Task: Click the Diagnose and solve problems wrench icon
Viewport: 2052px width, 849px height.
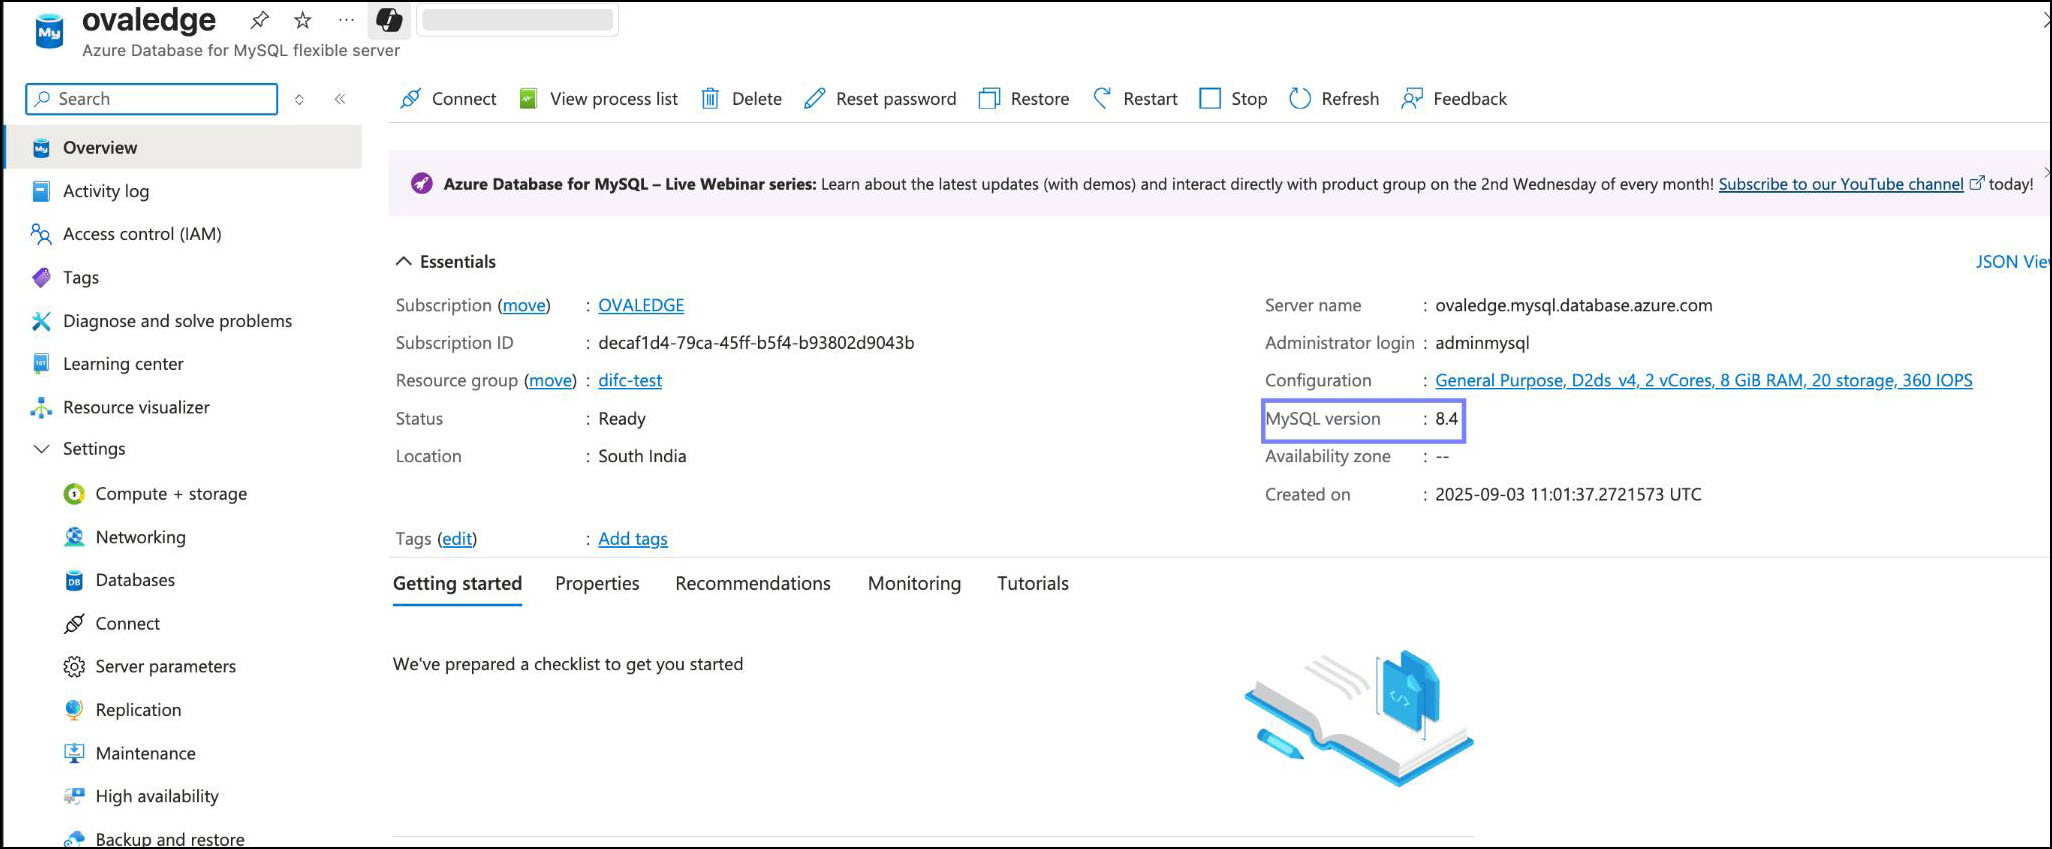Action: 41,321
